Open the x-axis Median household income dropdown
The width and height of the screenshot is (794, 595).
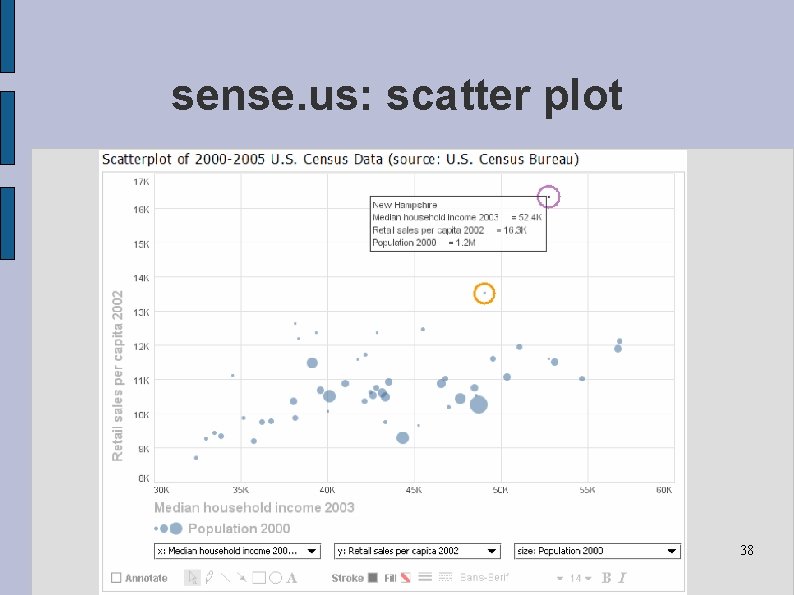[x=238, y=550]
